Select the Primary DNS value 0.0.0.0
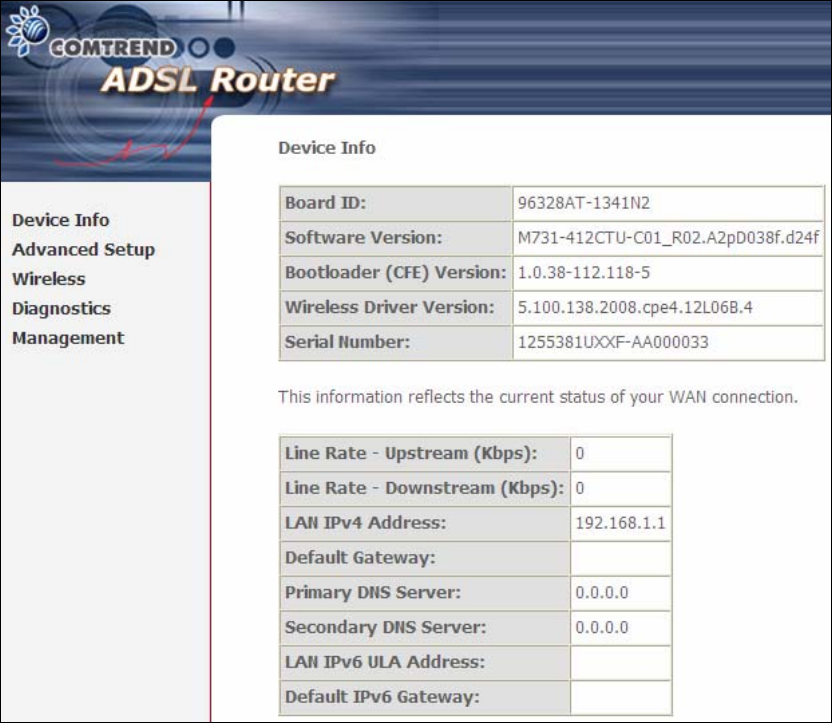 coord(602,593)
